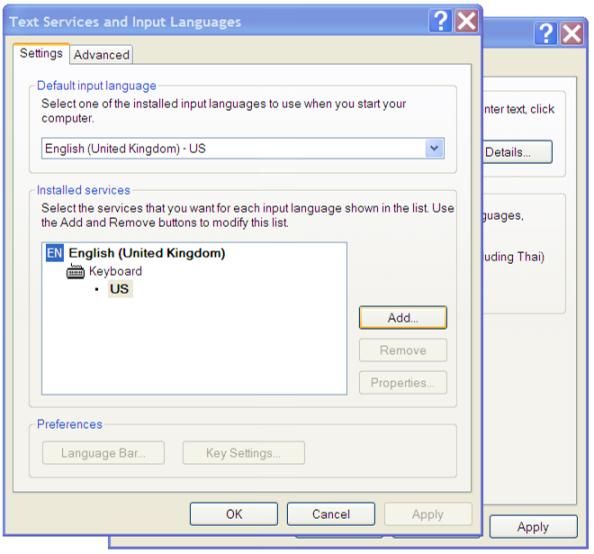
Task: Click the Remove button
Action: pyautogui.click(x=403, y=350)
